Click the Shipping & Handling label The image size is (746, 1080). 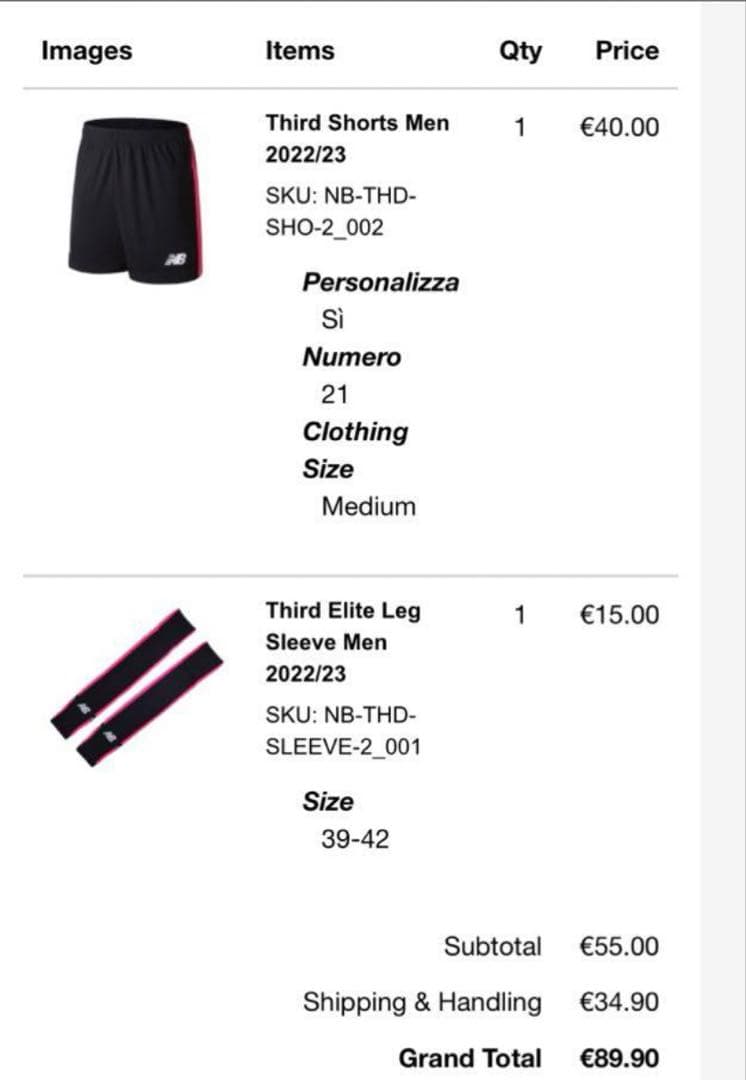(422, 1002)
